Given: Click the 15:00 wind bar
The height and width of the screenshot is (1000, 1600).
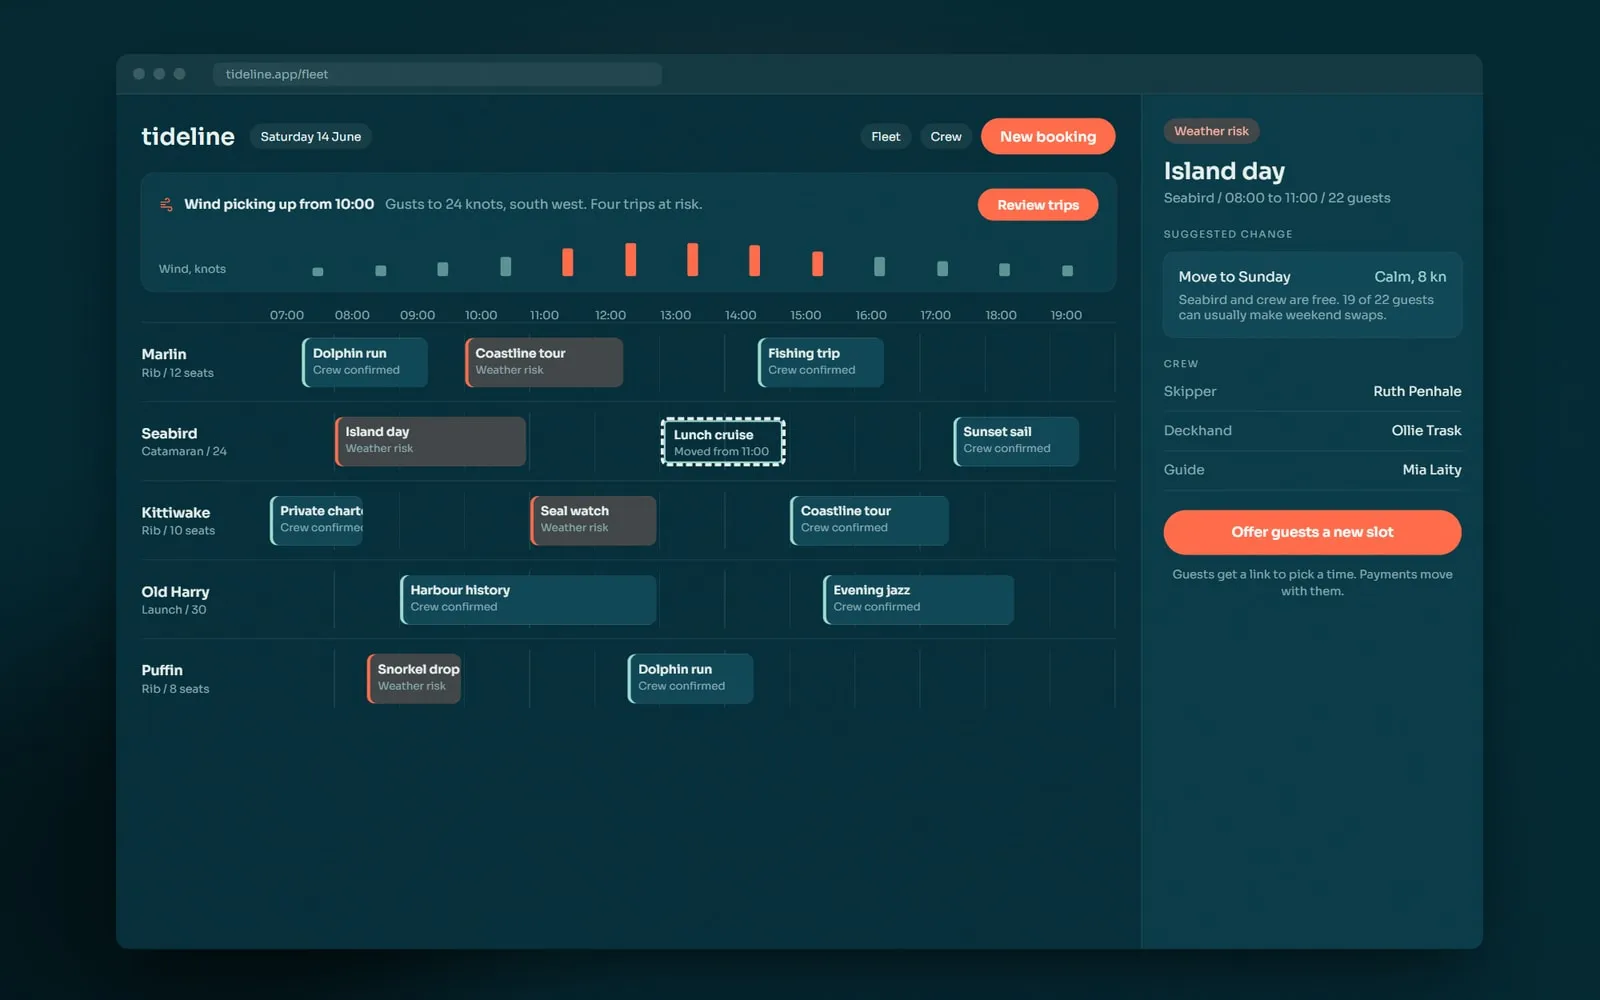Looking at the screenshot, I should tap(817, 264).
